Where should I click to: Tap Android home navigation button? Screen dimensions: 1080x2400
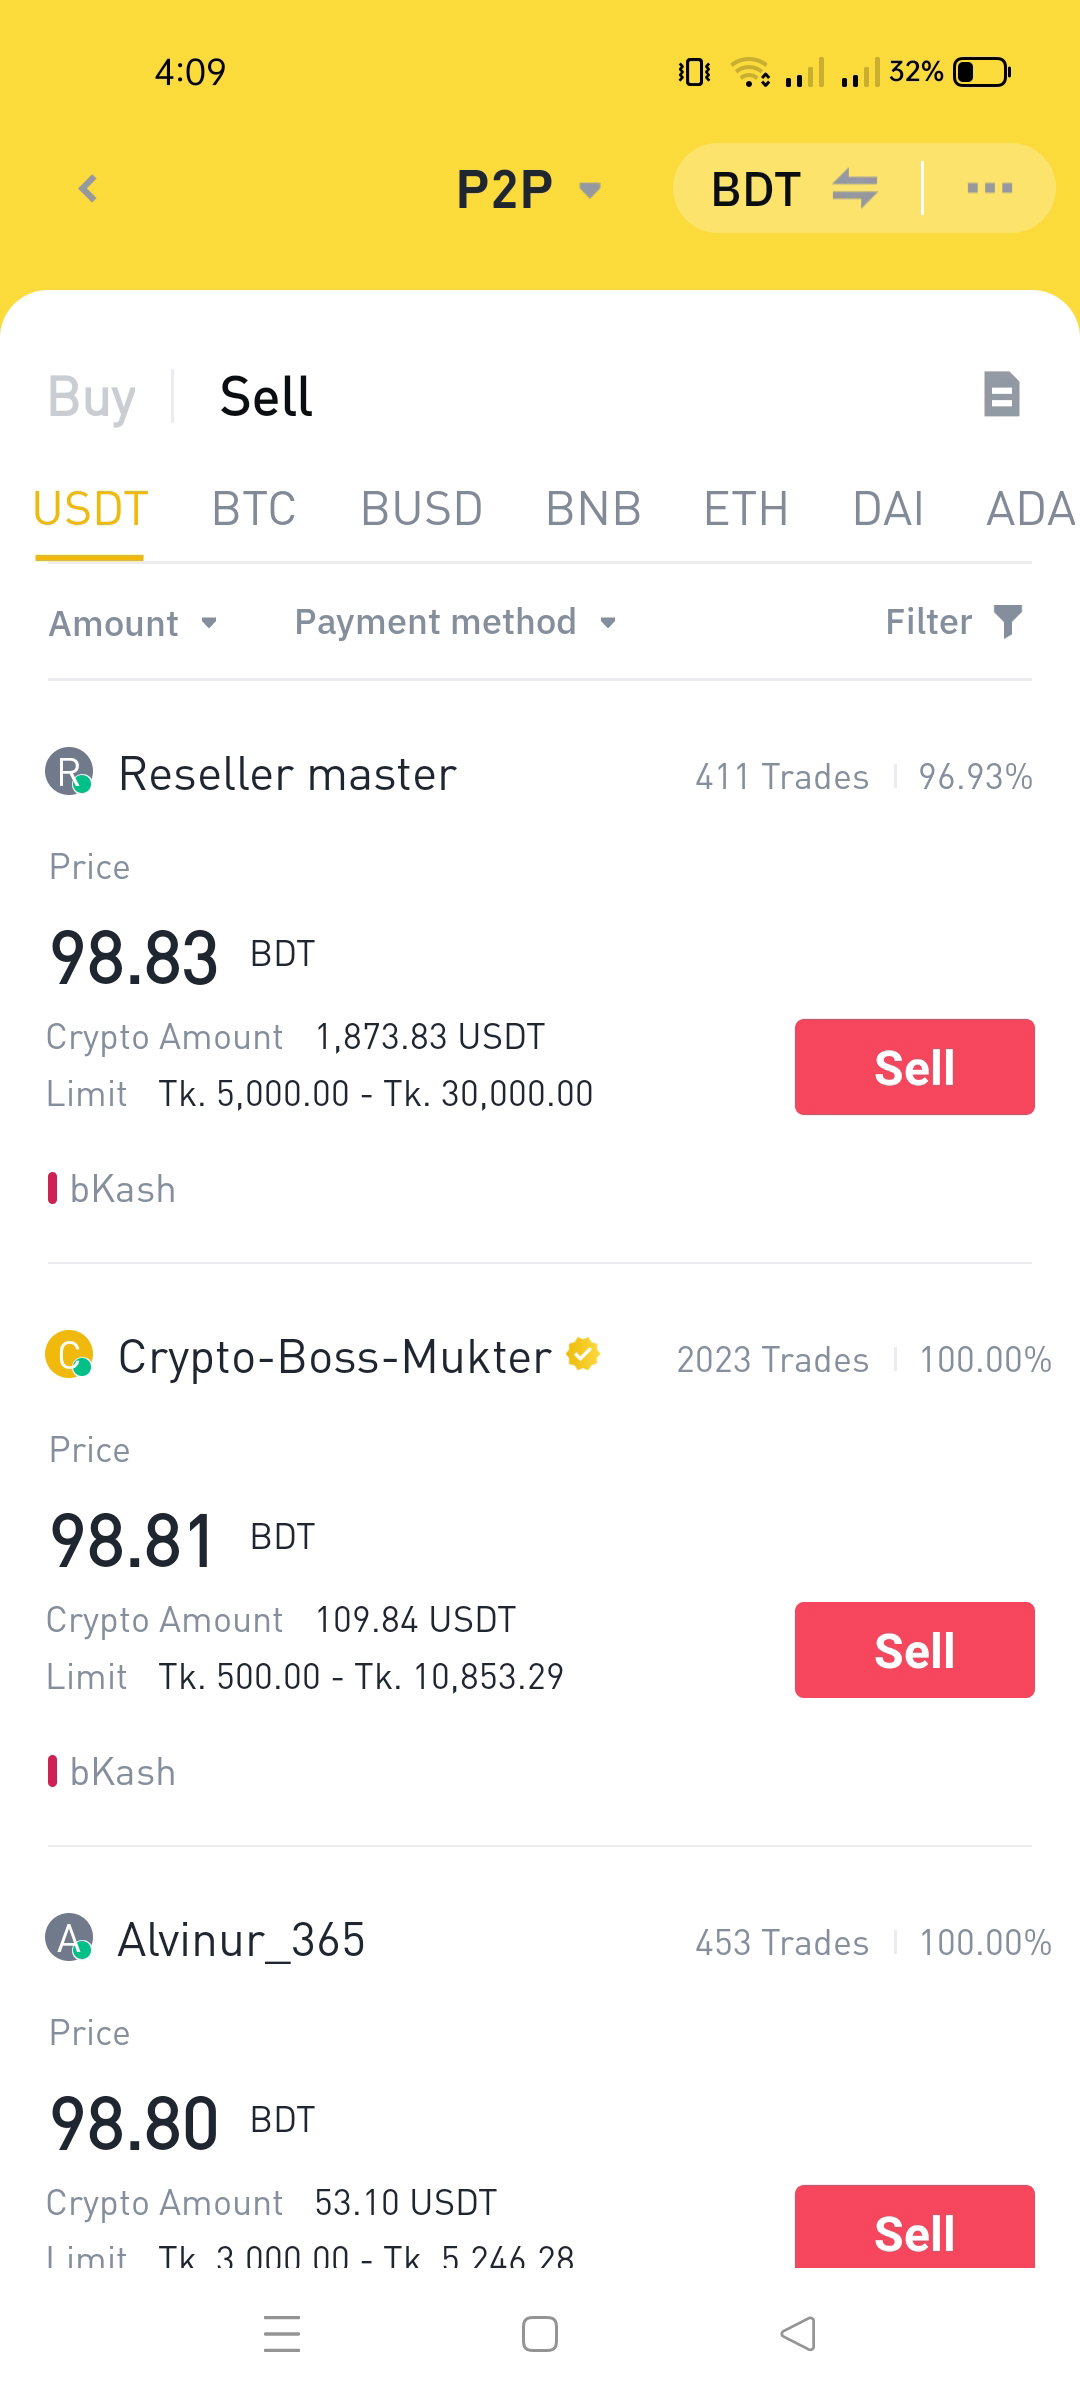point(540,2334)
